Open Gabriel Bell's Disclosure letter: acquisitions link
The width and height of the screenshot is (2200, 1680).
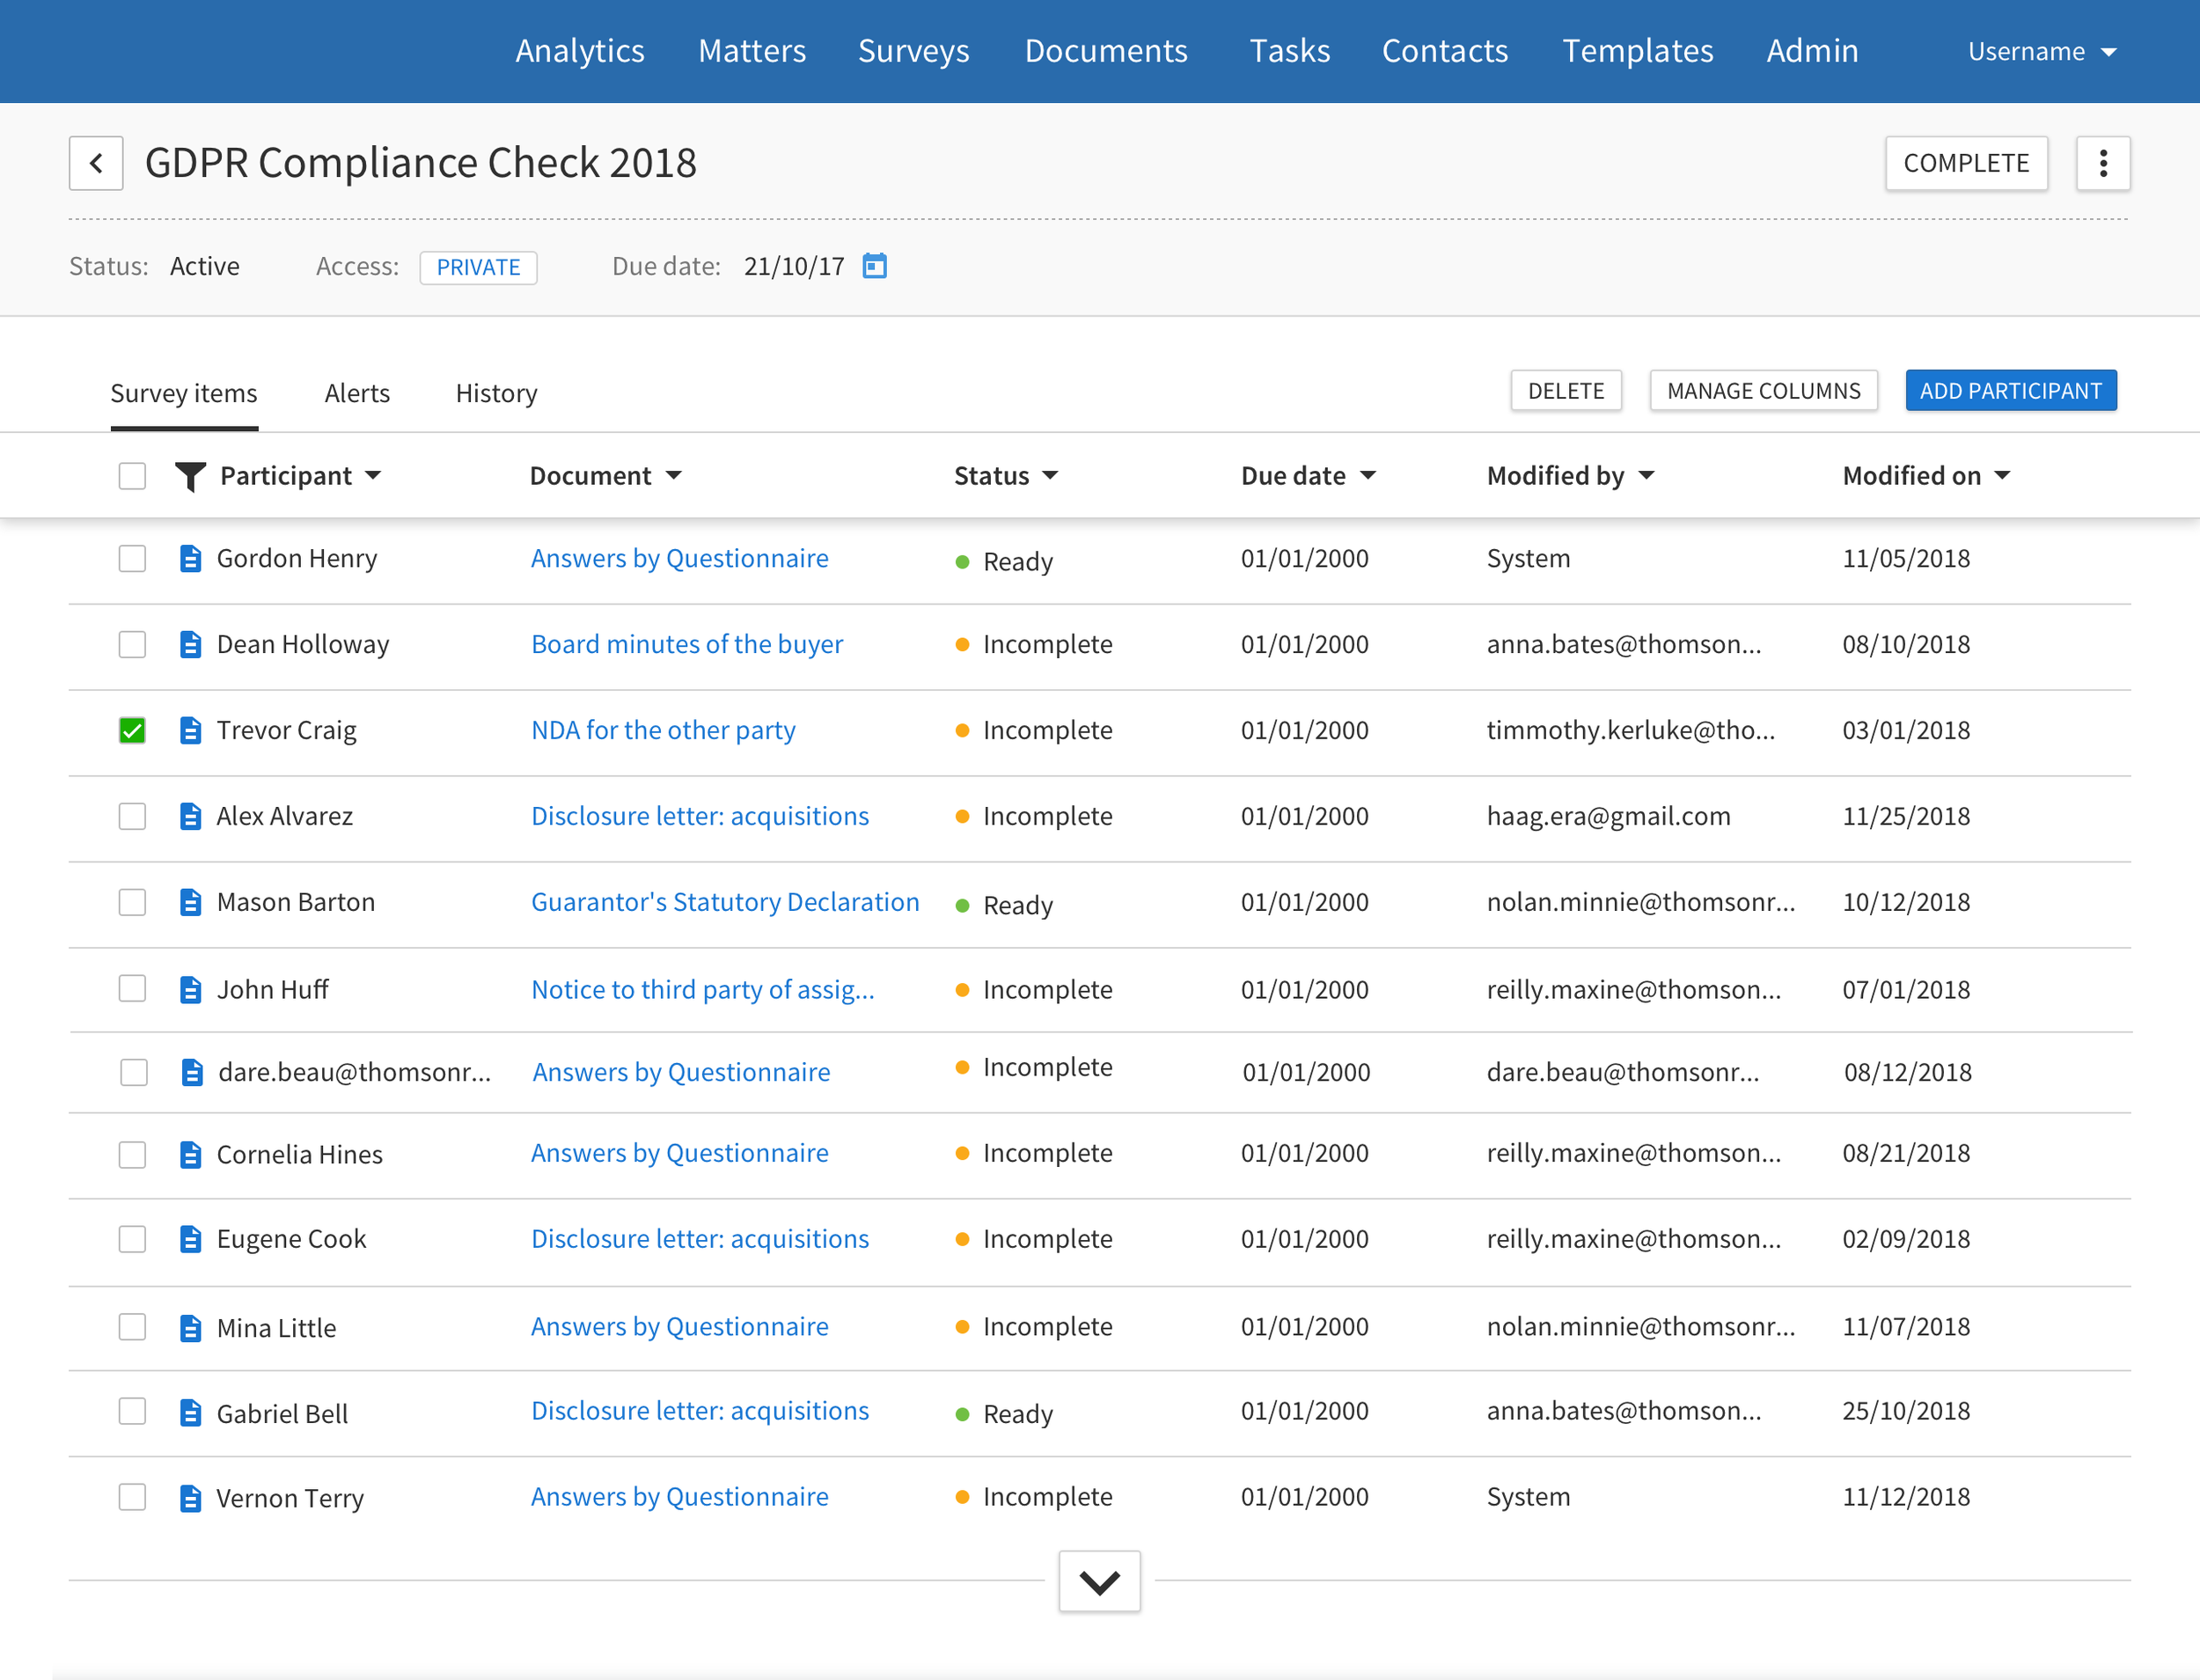point(700,1411)
